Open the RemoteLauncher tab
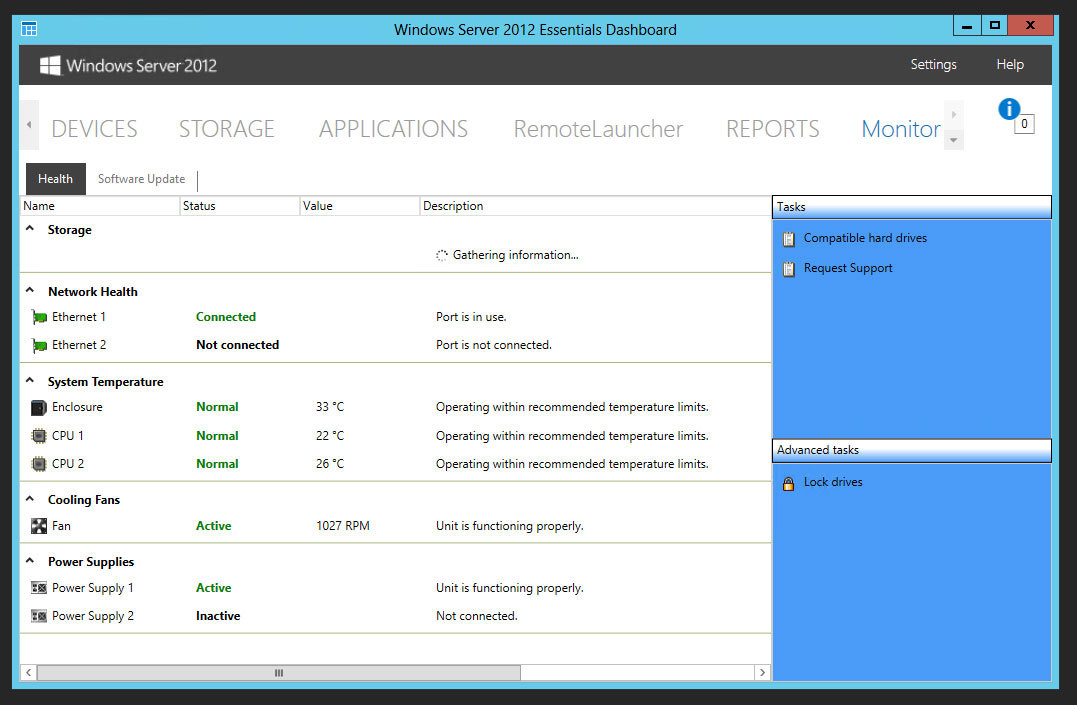The height and width of the screenshot is (705, 1077). 598,128
